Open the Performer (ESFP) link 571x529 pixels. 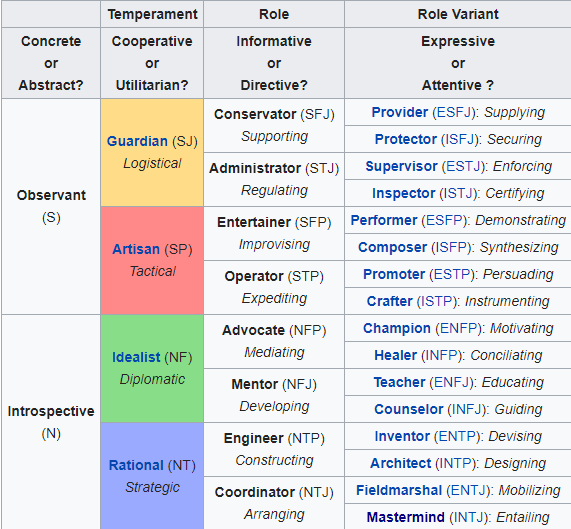[x=408, y=220]
